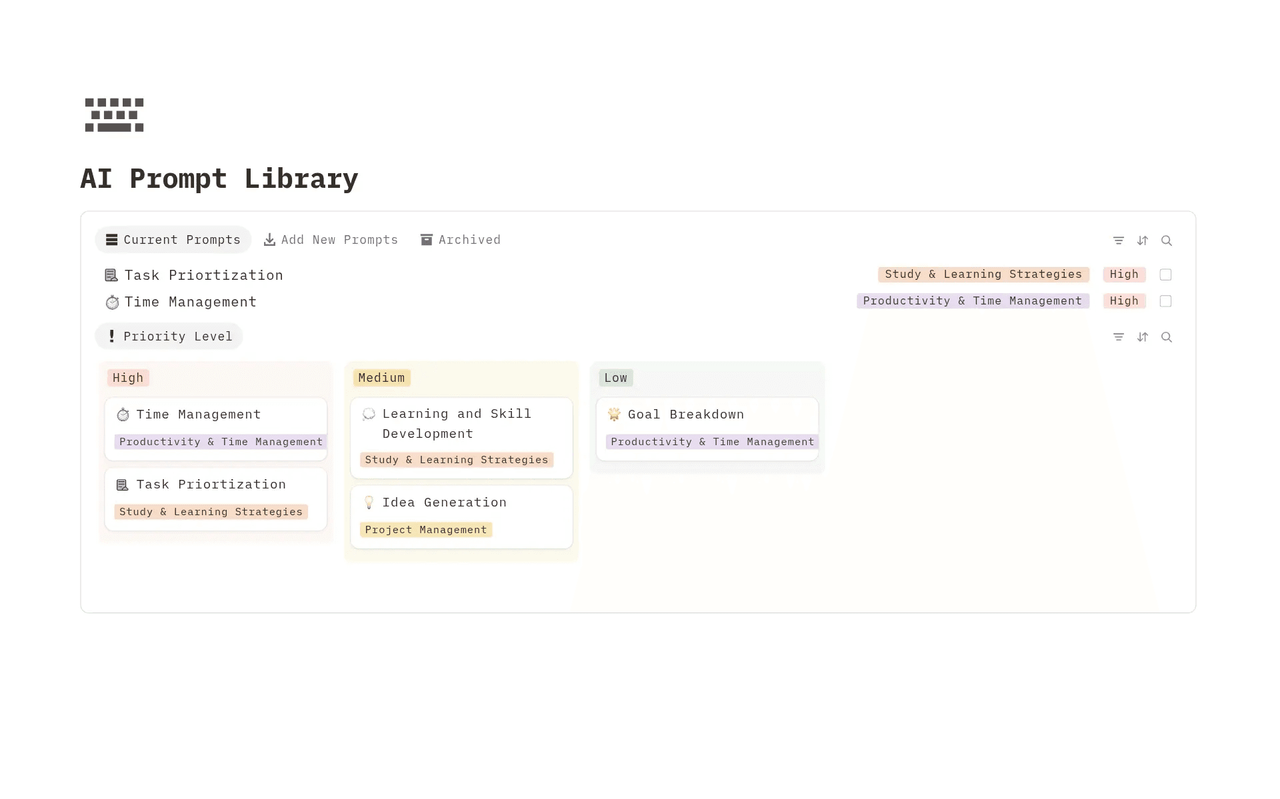This screenshot has width=1280, height=799.
Task: Click sort icon in Priority Level toolbar
Action: click(x=1142, y=337)
